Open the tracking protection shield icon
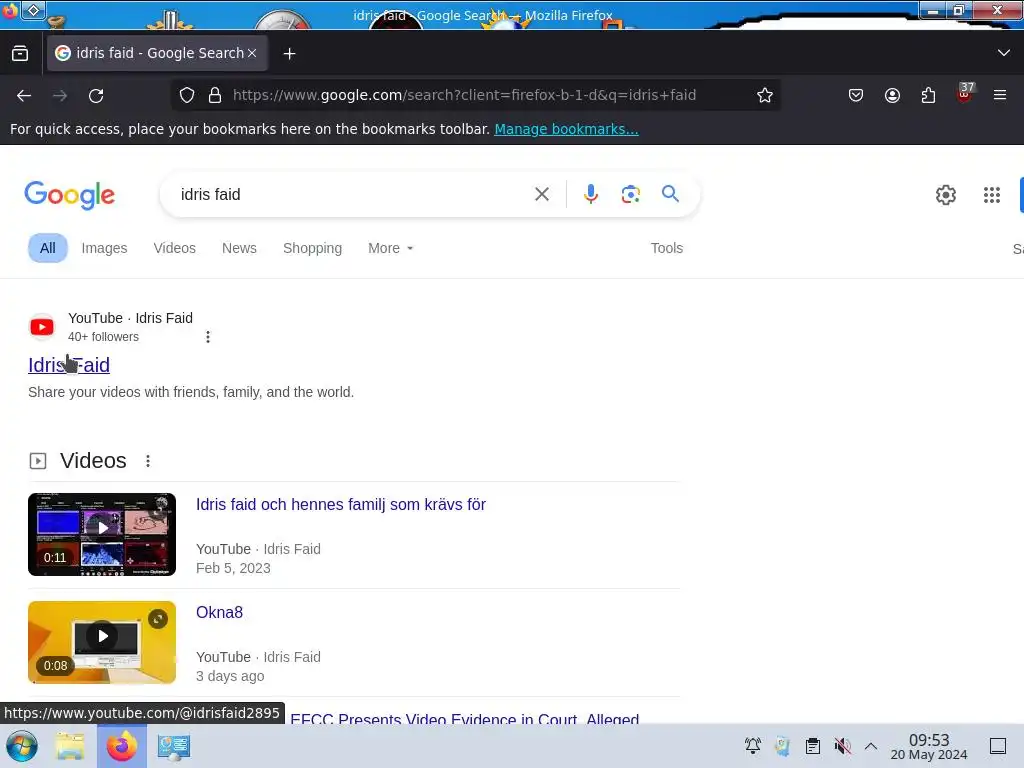The width and height of the screenshot is (1024, 768). pos(187,95)
